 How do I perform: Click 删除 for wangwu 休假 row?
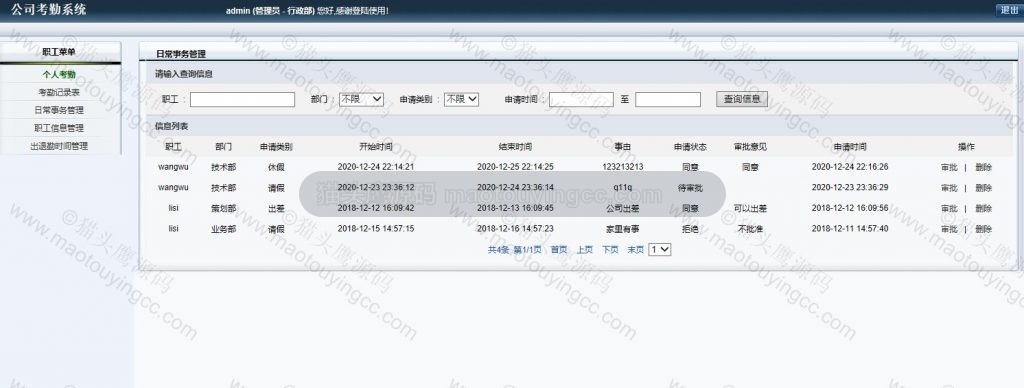(984, 167)
